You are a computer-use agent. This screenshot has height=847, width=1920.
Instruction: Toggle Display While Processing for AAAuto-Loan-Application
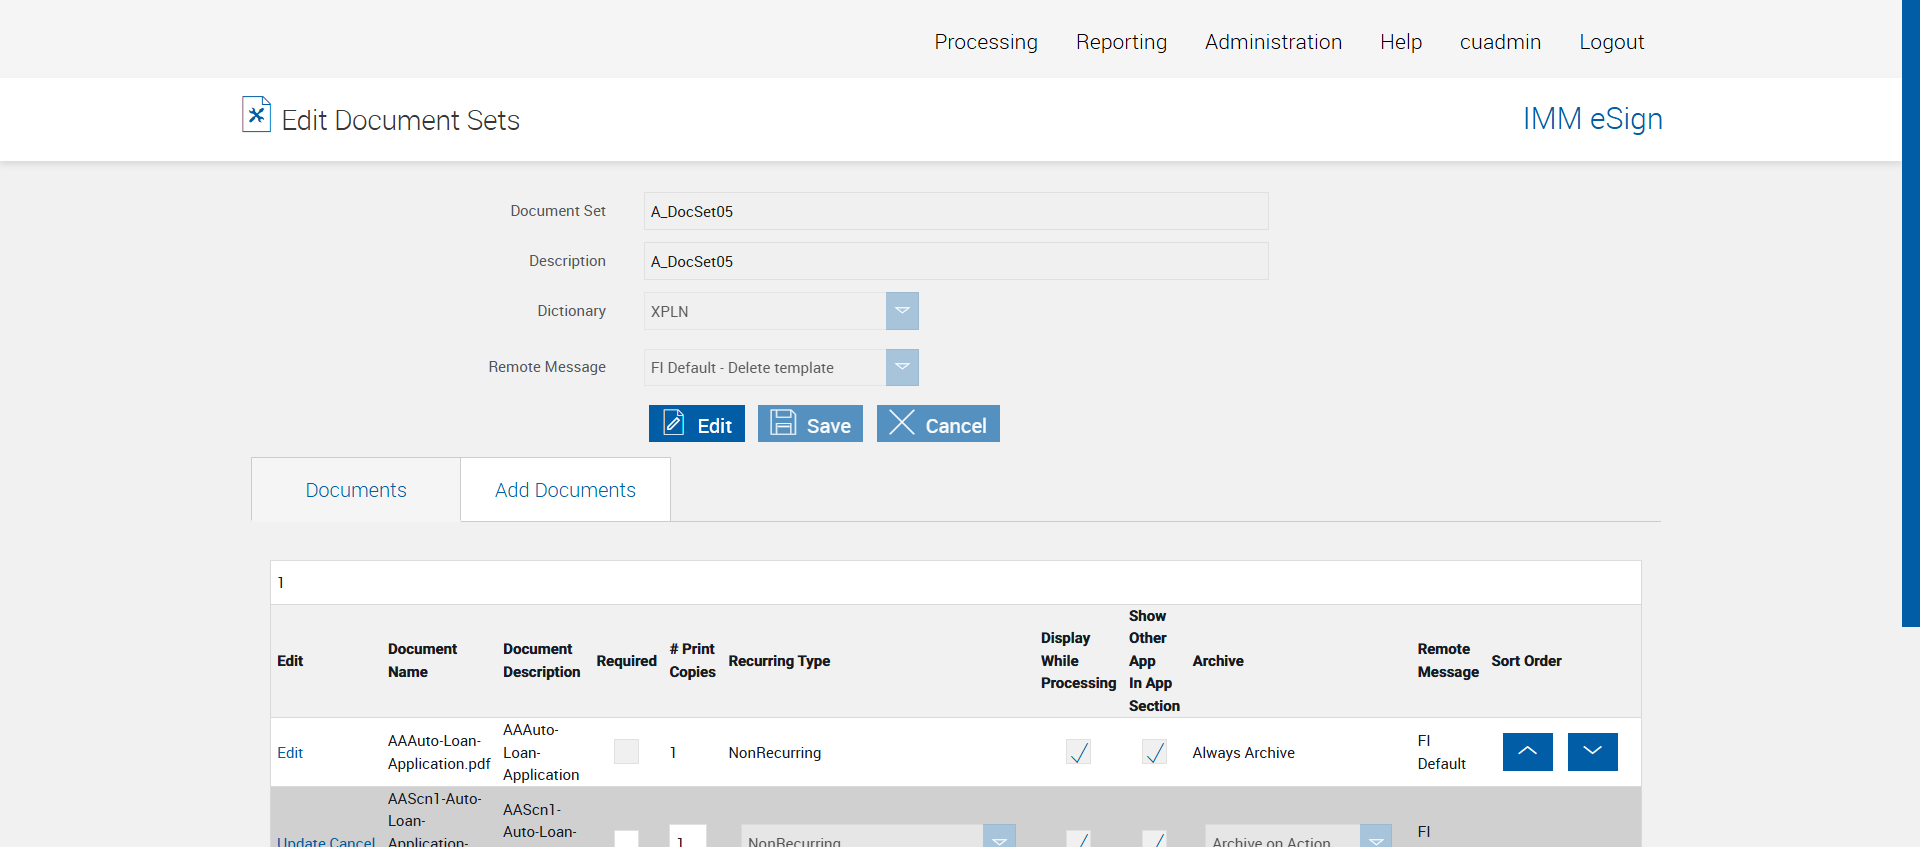[x=1078, y=752]
